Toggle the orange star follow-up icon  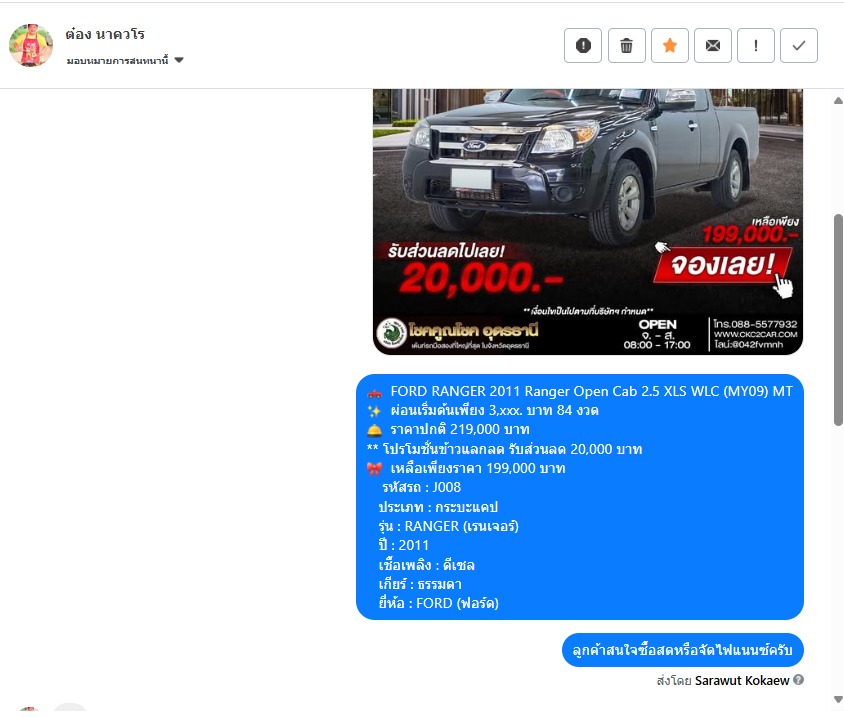(670, 46)
